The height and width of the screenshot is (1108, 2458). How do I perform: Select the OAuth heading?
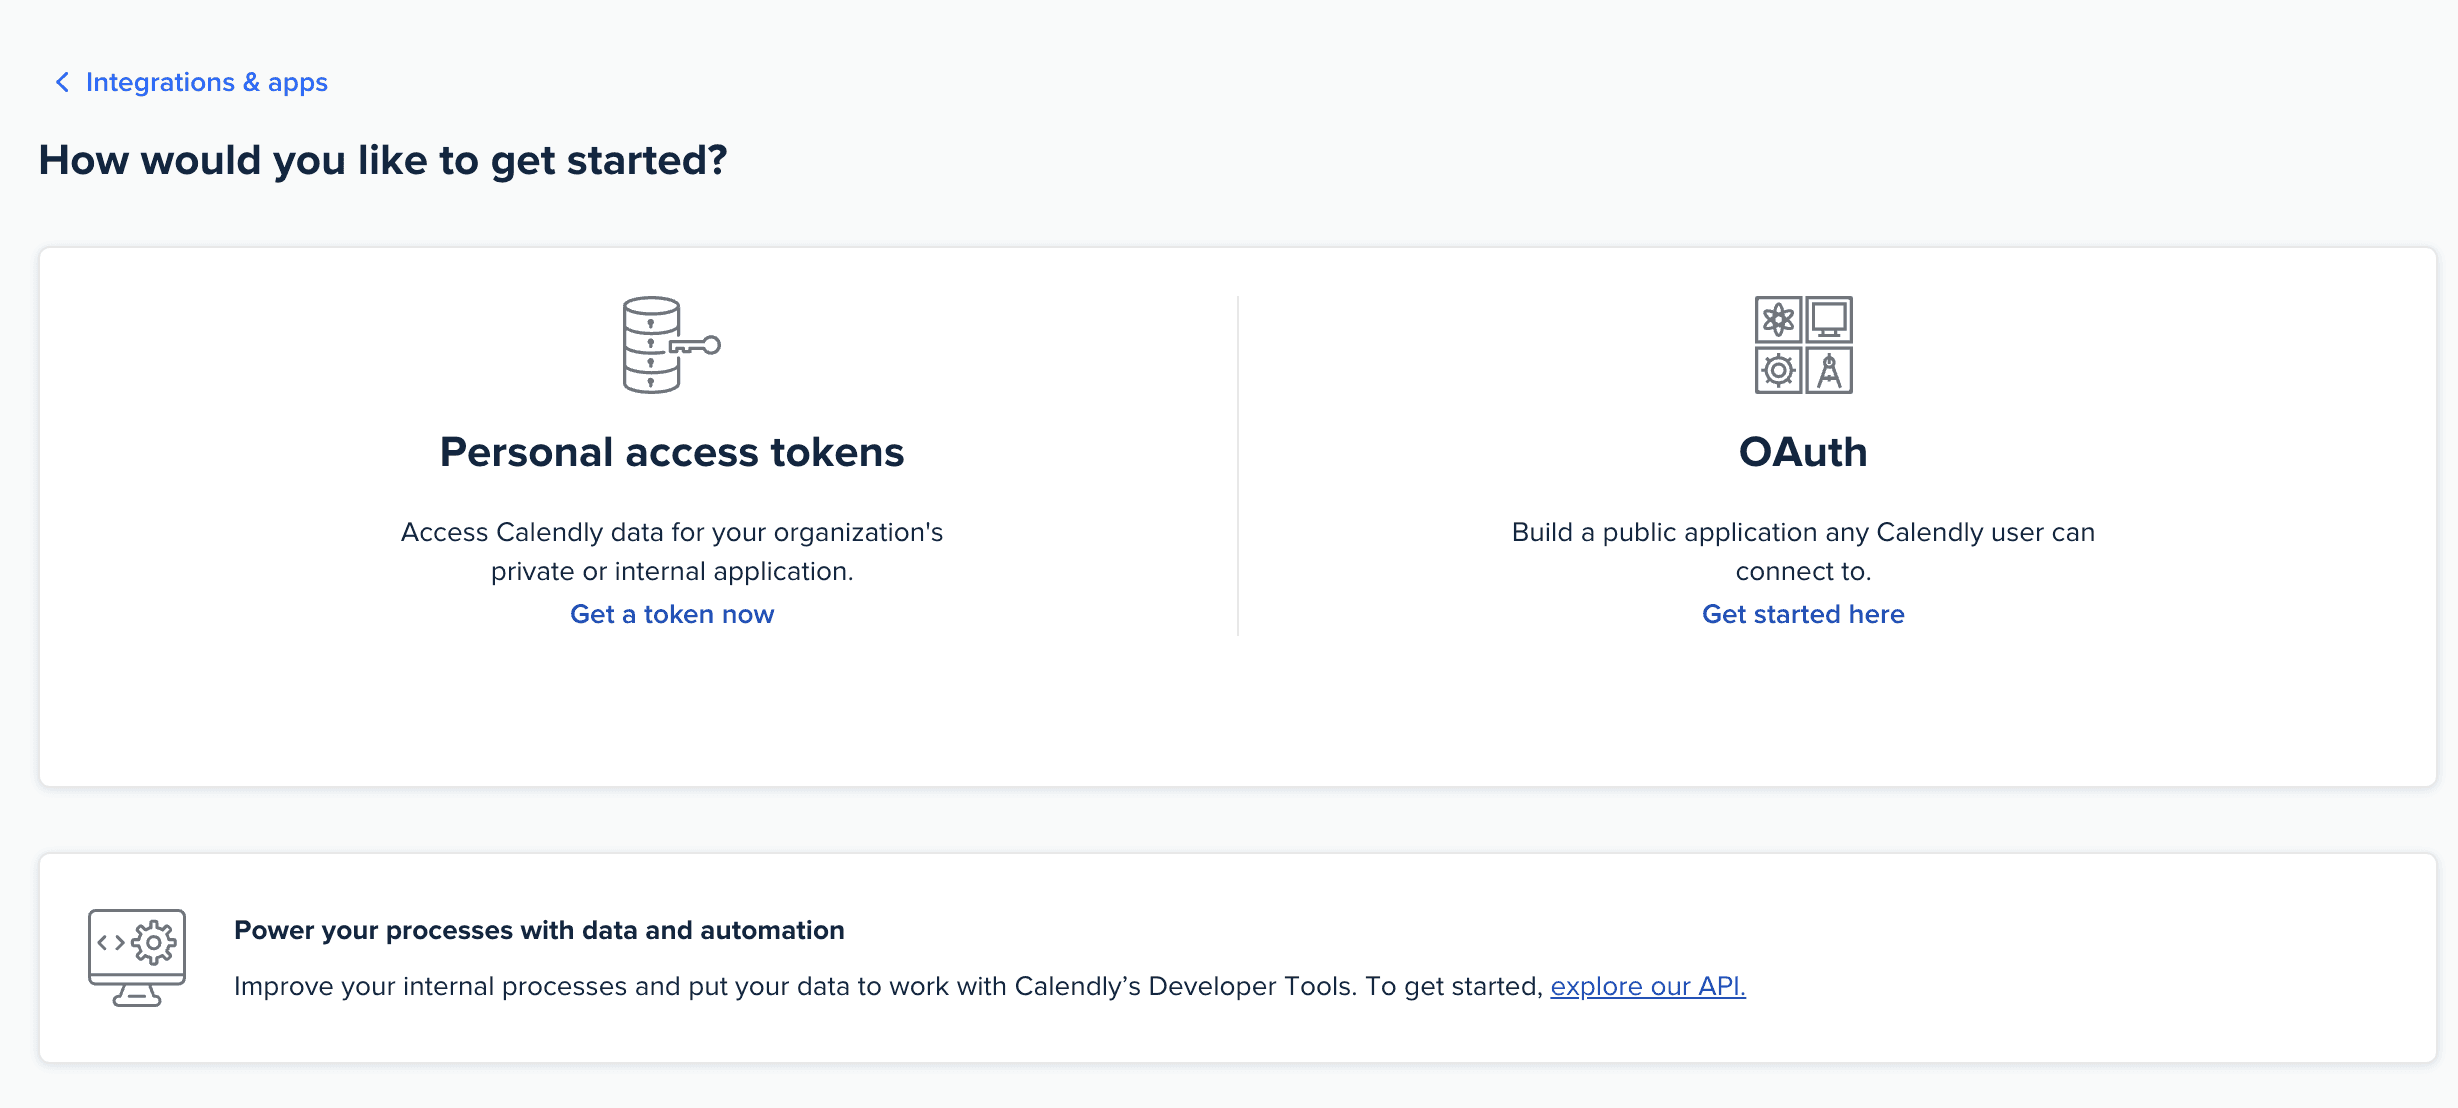coord(1803,452)
